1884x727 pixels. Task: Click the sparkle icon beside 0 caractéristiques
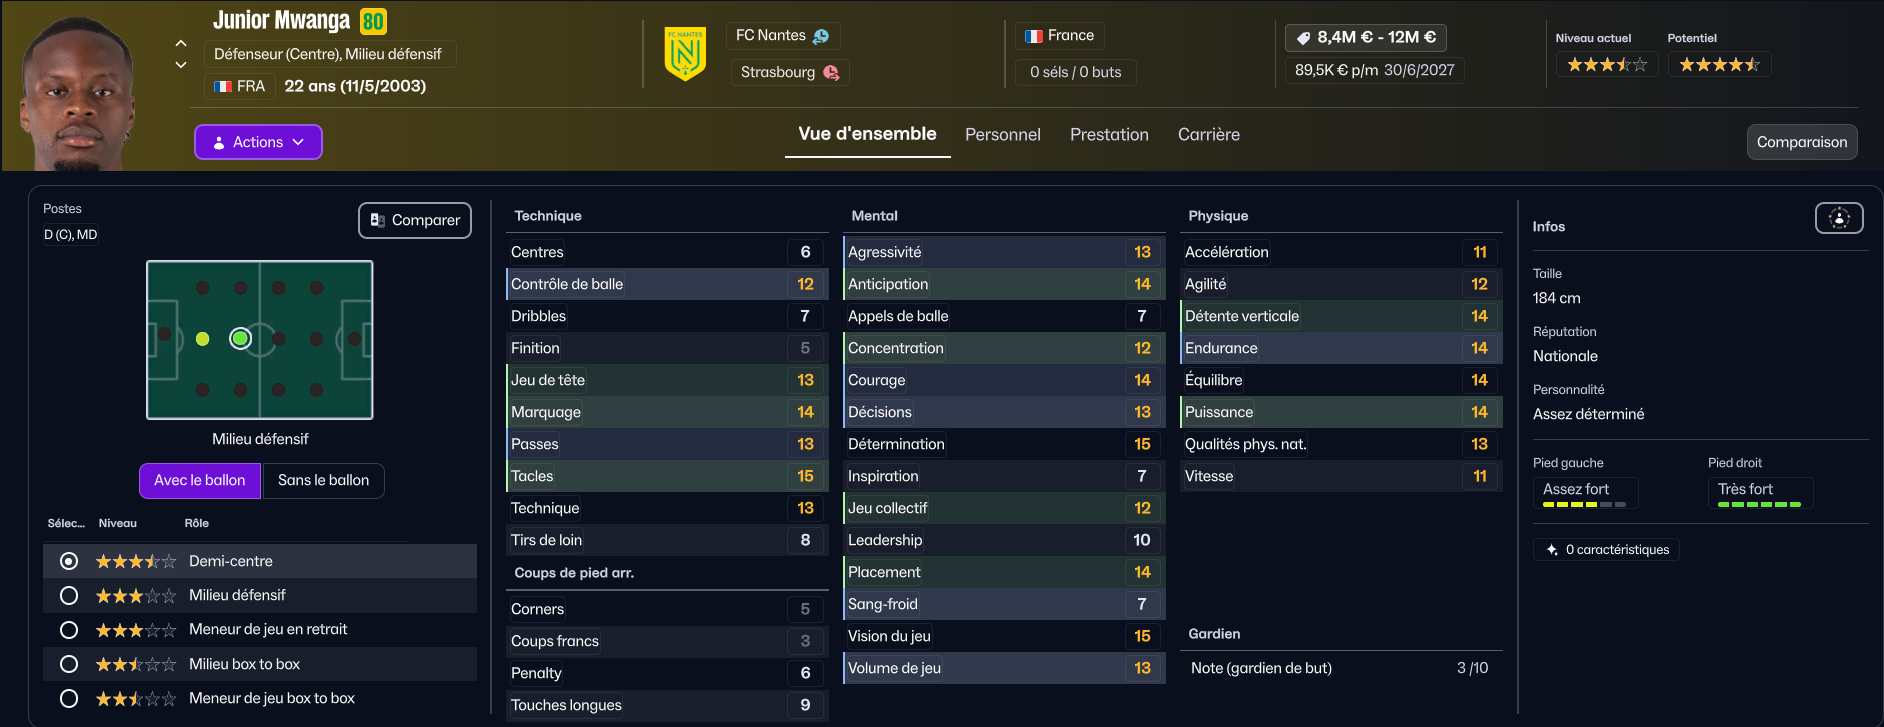pos(1551,550)
